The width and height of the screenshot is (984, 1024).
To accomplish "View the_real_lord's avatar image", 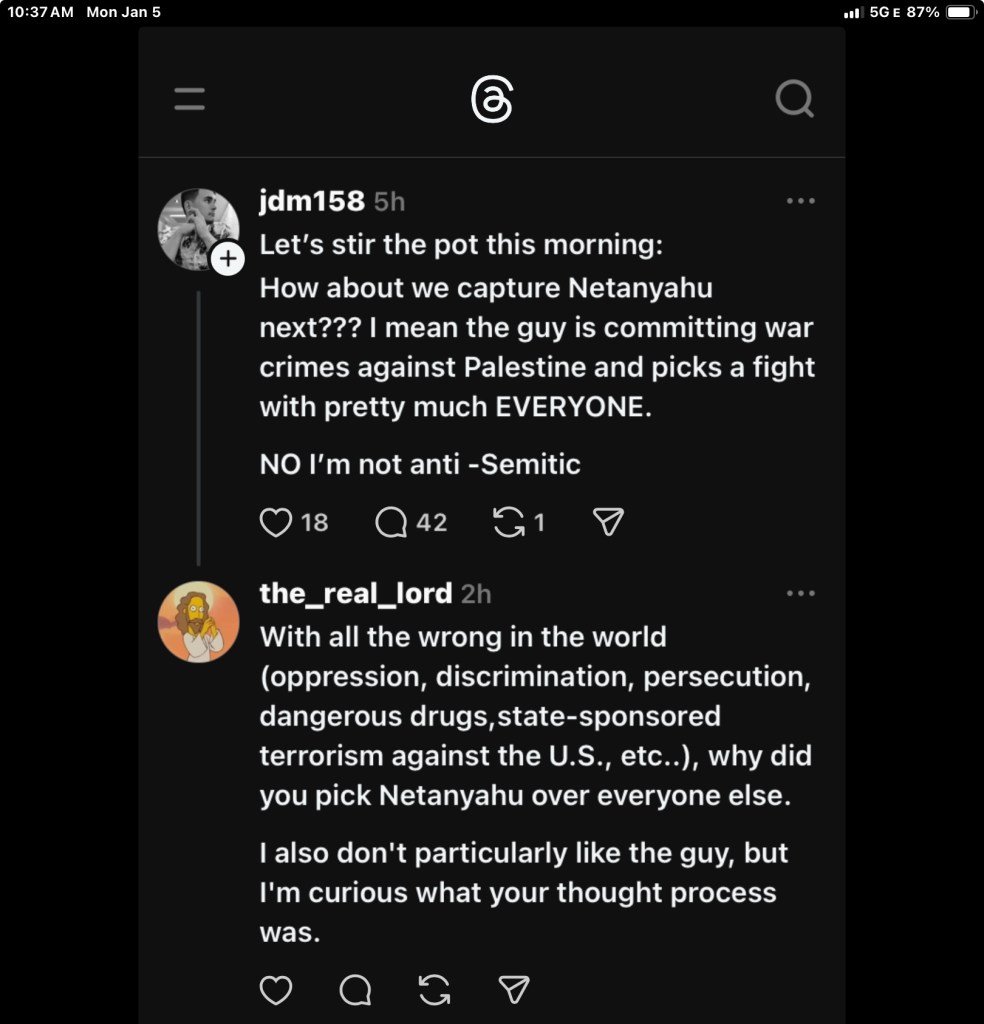I will tap(198, 621).
